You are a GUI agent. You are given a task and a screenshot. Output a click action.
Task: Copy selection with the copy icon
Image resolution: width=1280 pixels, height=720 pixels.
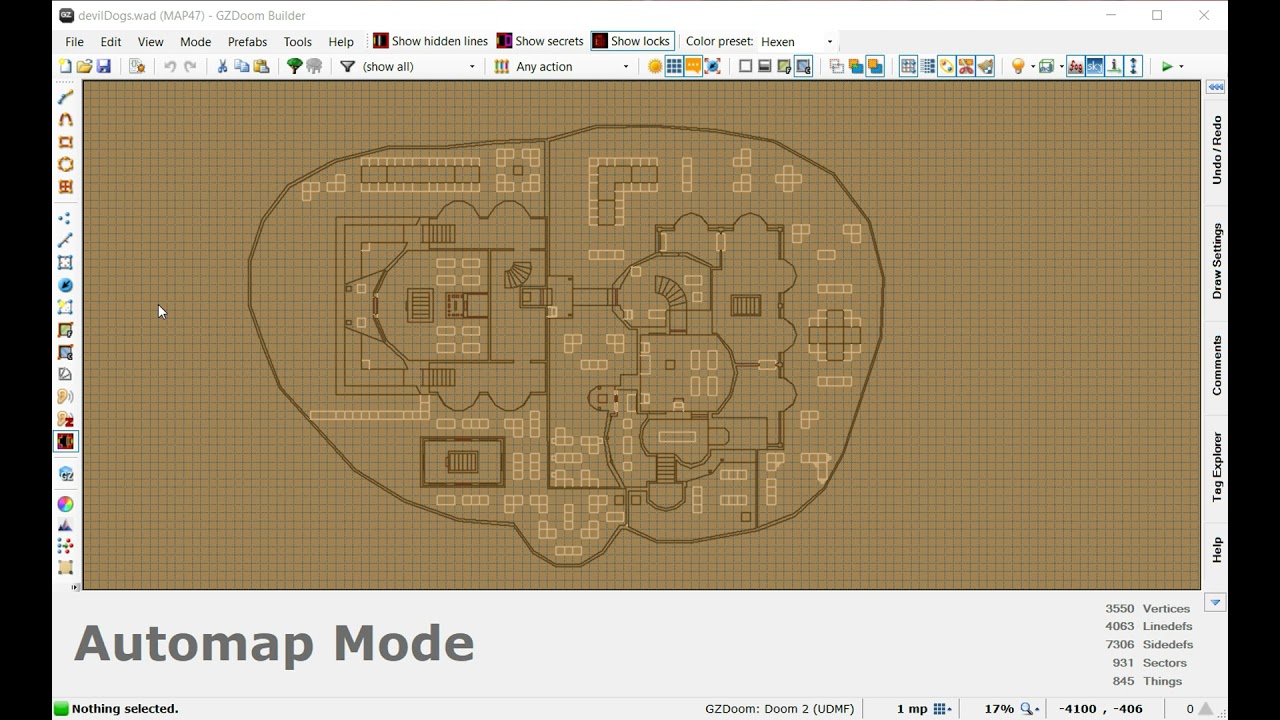point(241,66)
